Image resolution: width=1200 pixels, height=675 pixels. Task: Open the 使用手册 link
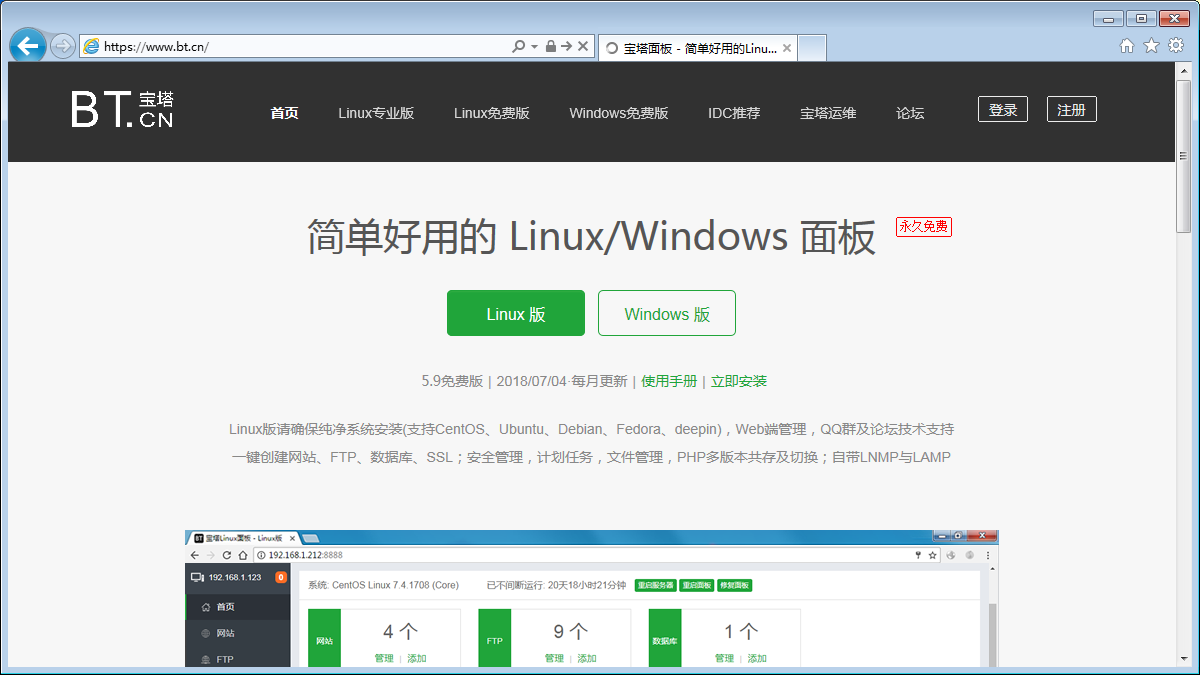(x=669, y=381)
